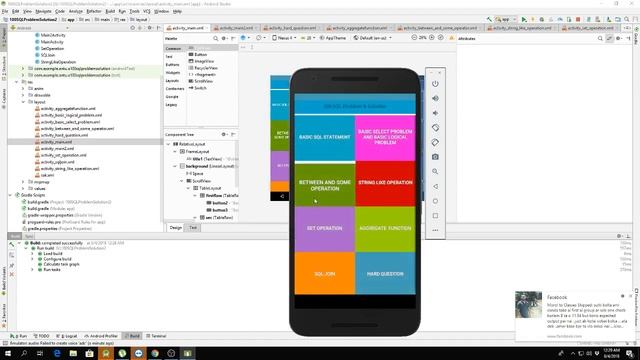Screen dimensions: 640x360
Task: Select the Widgets palette category
Action: (x=173, y=73)
